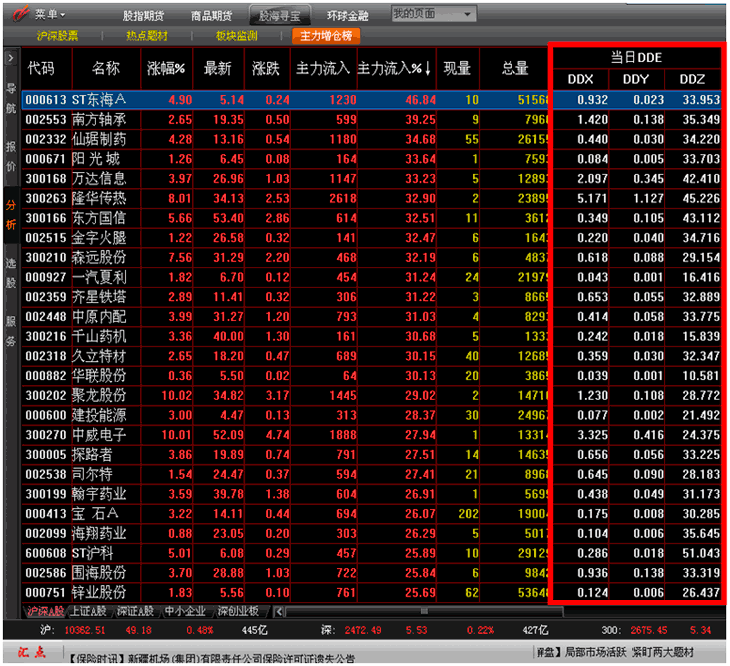The width and height of the screenshot is (730, 666).
Task: Select row 000613 ST东海A
Action: pyautogui.click(x=372, y=100)
